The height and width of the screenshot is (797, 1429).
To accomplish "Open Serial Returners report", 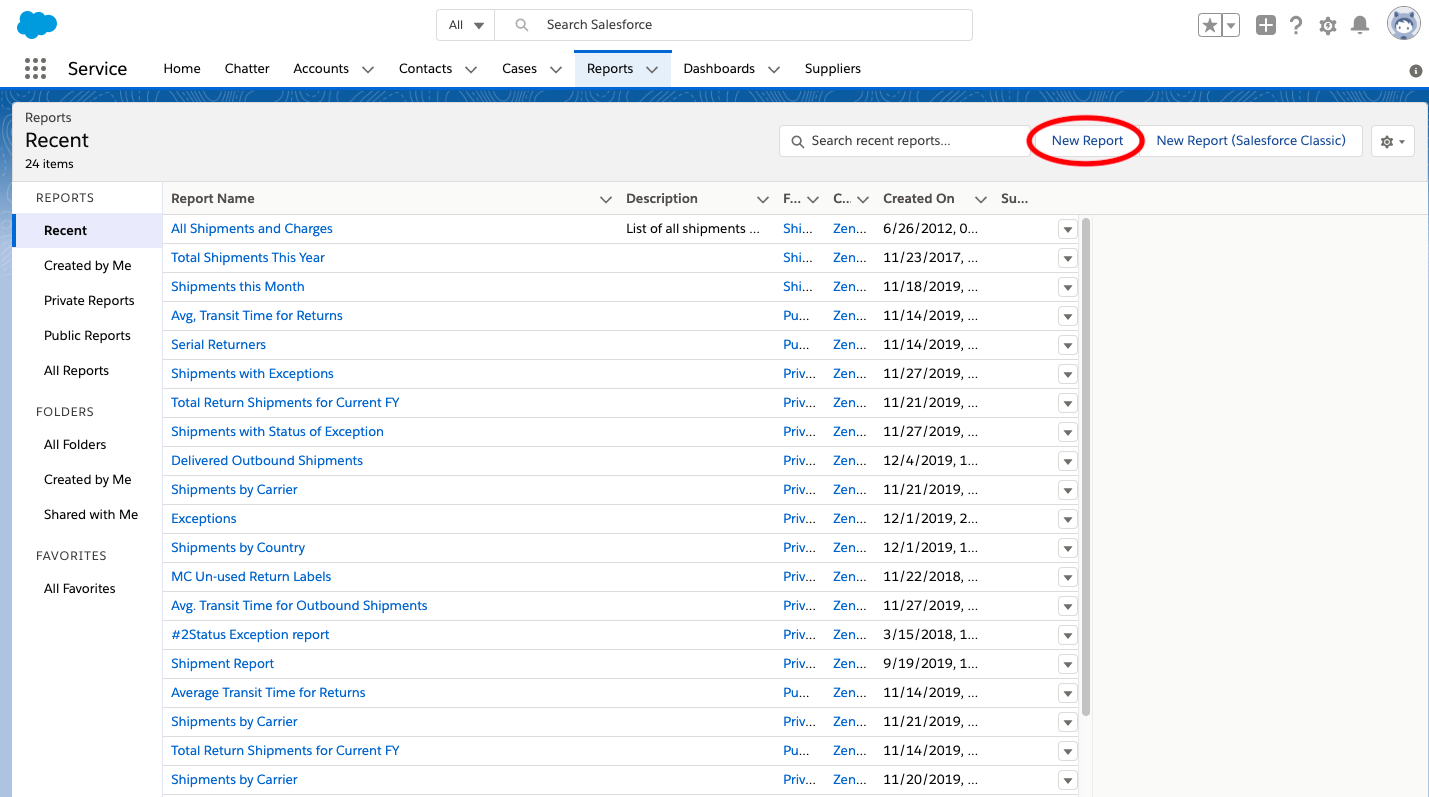I will pos(218,345).
